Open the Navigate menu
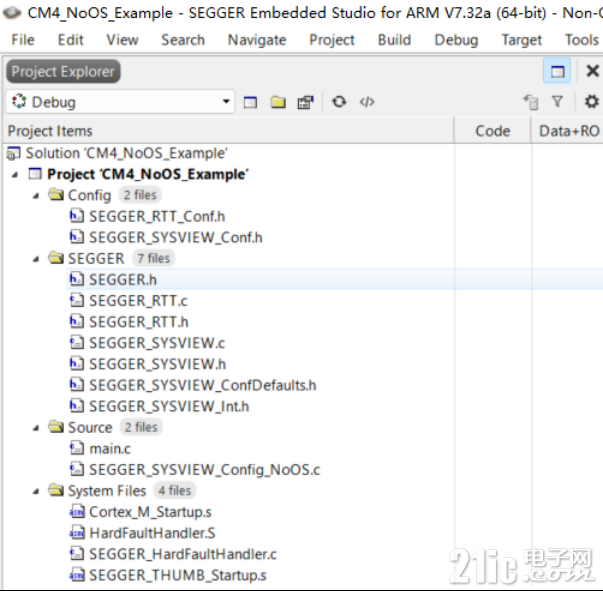This screenshot has height=591, width=603. click(x=257, y=40)
